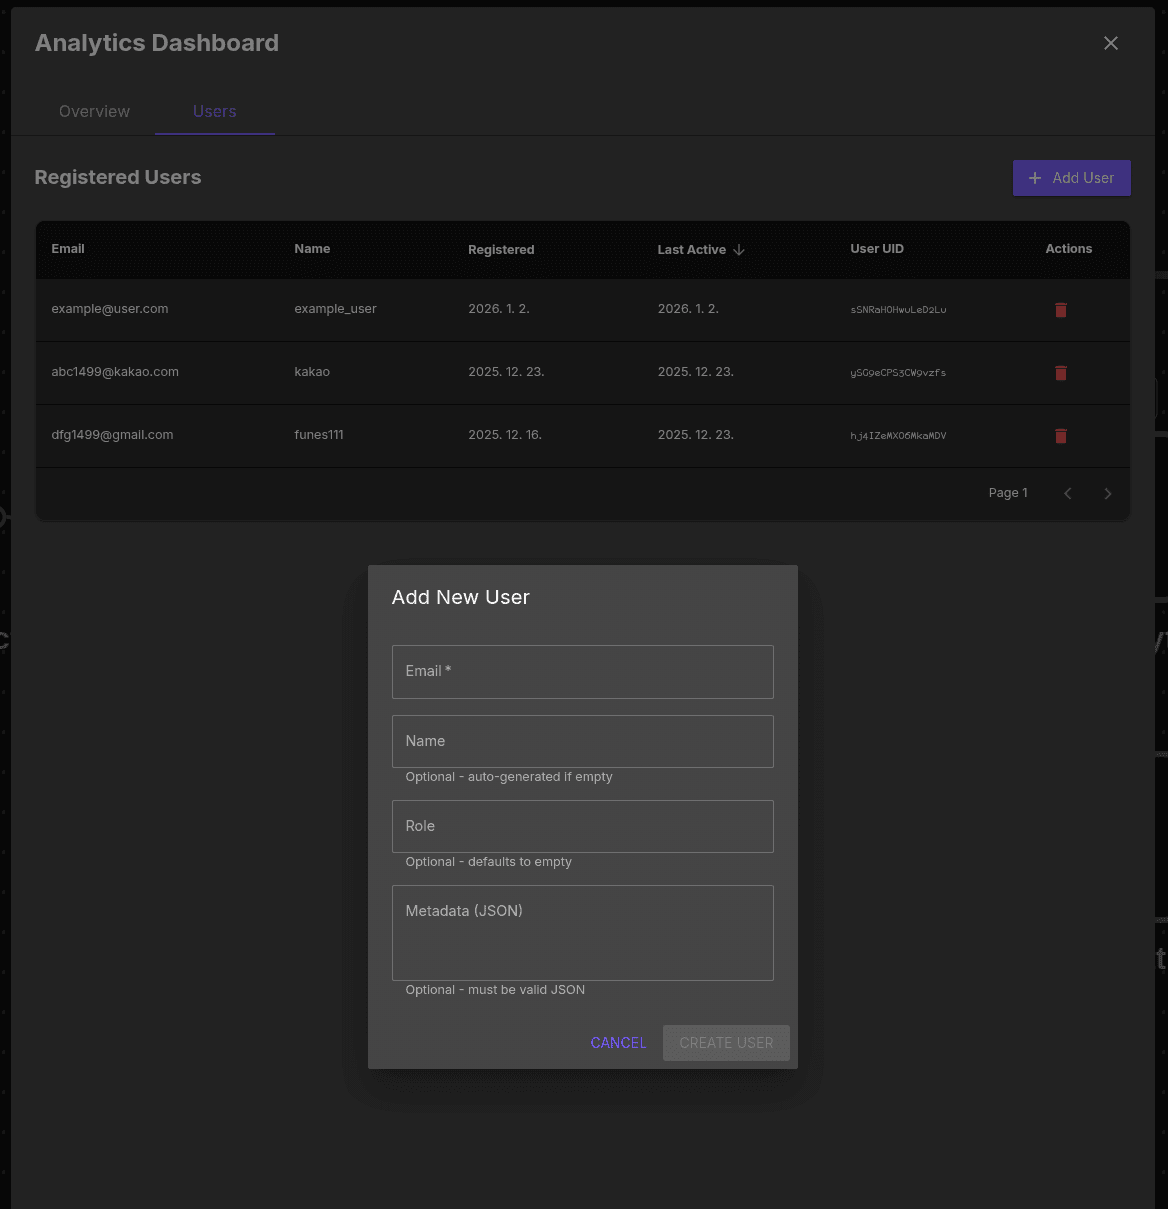Viewport: 1168px width, 1209px height.
Task: Click the Metadata JSON text area
Action: (x=583, y=933)
